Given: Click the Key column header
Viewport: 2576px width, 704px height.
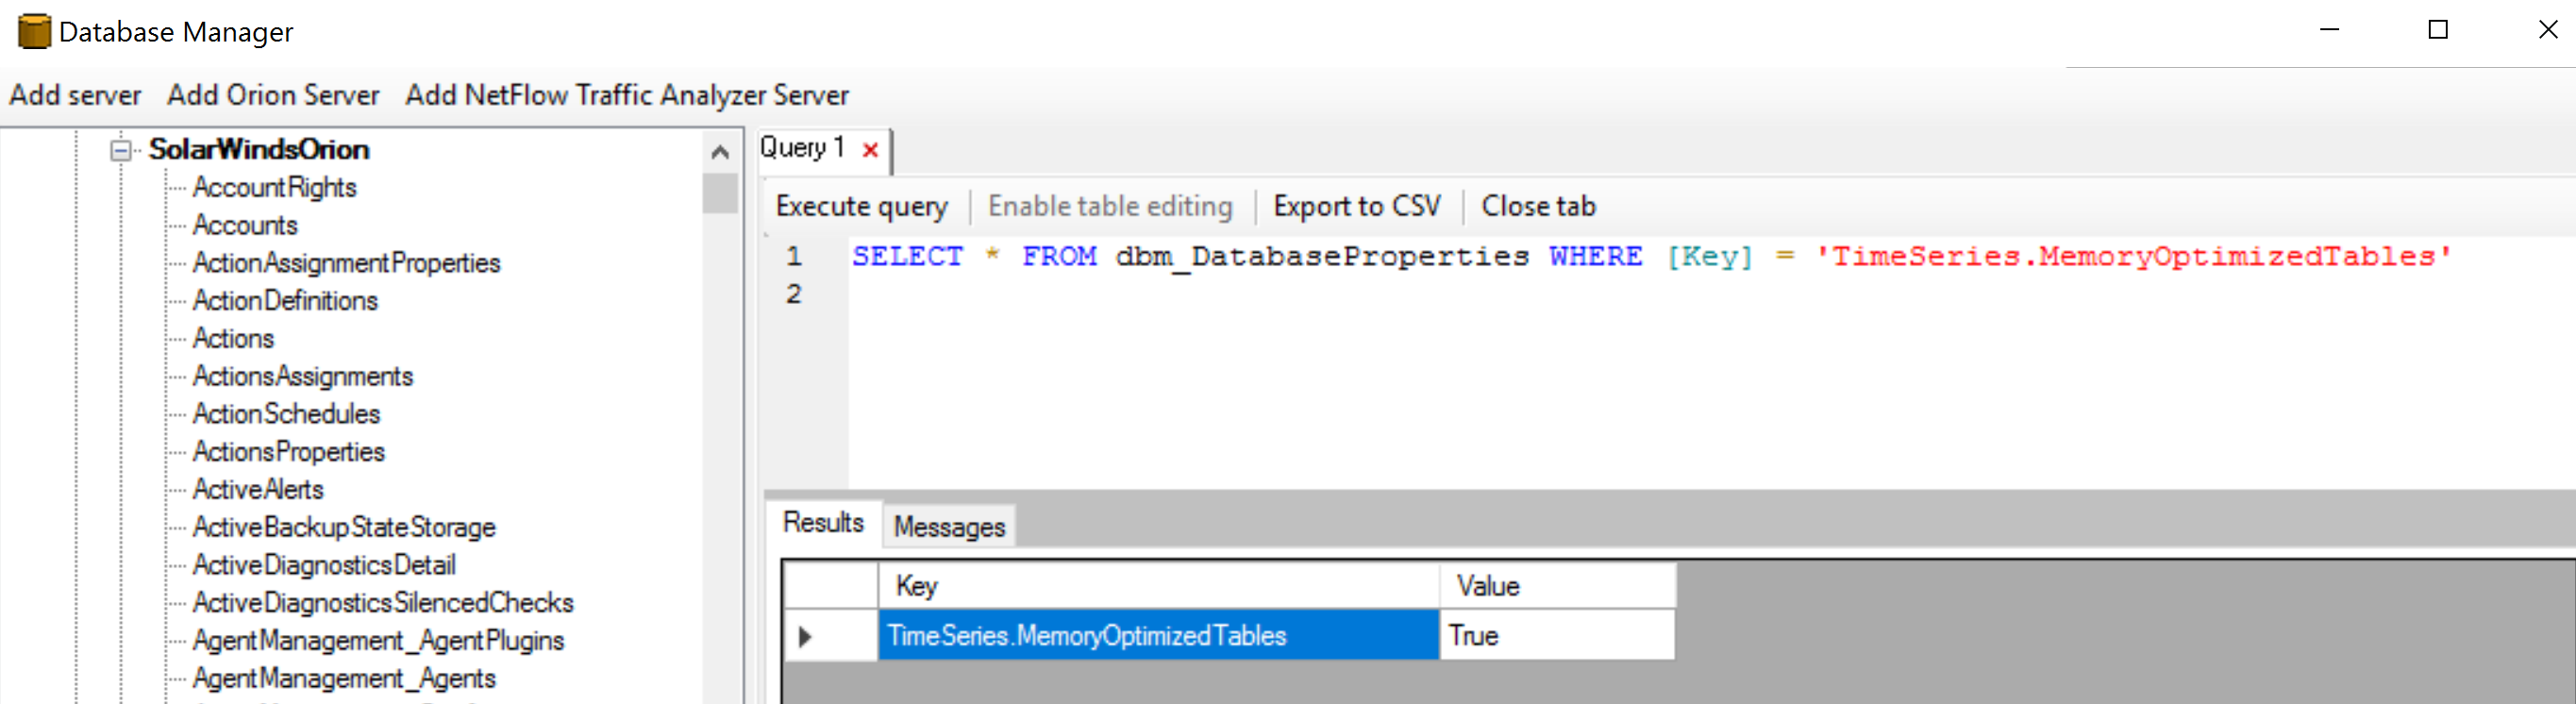Looking at the screenshot, I should coord(1157,586).
